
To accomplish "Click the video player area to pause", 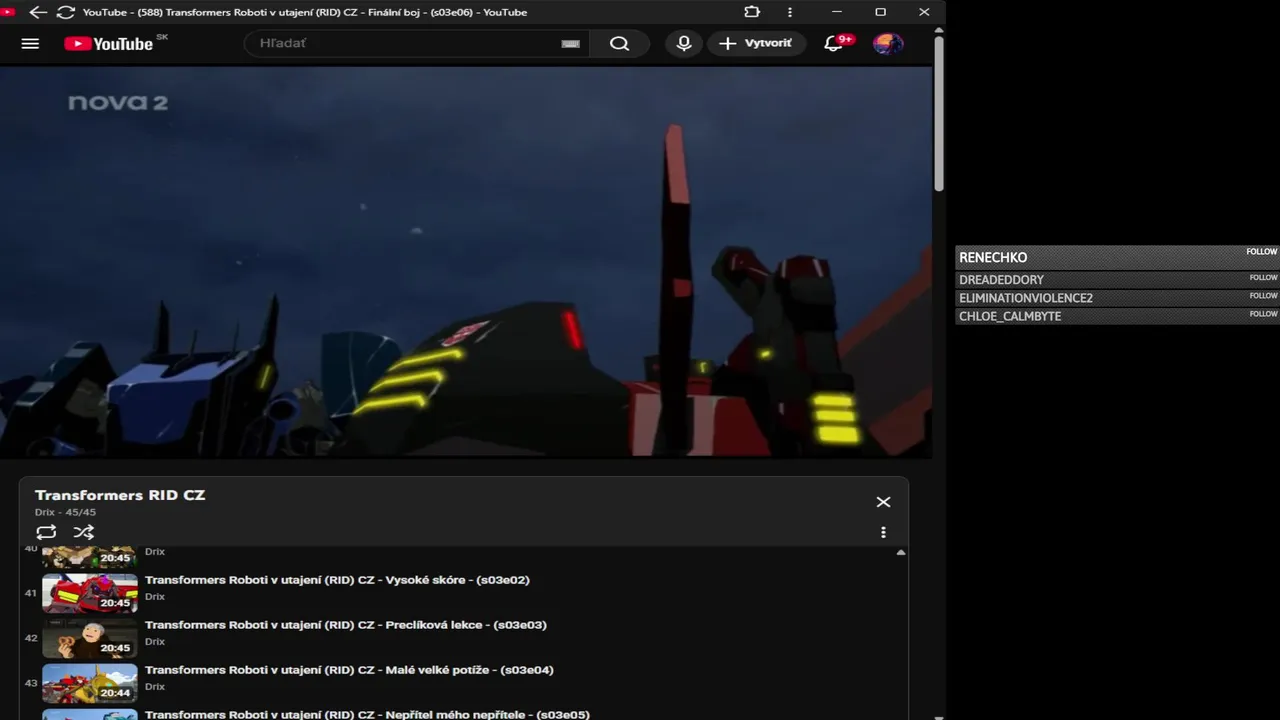I will point(466,262).
